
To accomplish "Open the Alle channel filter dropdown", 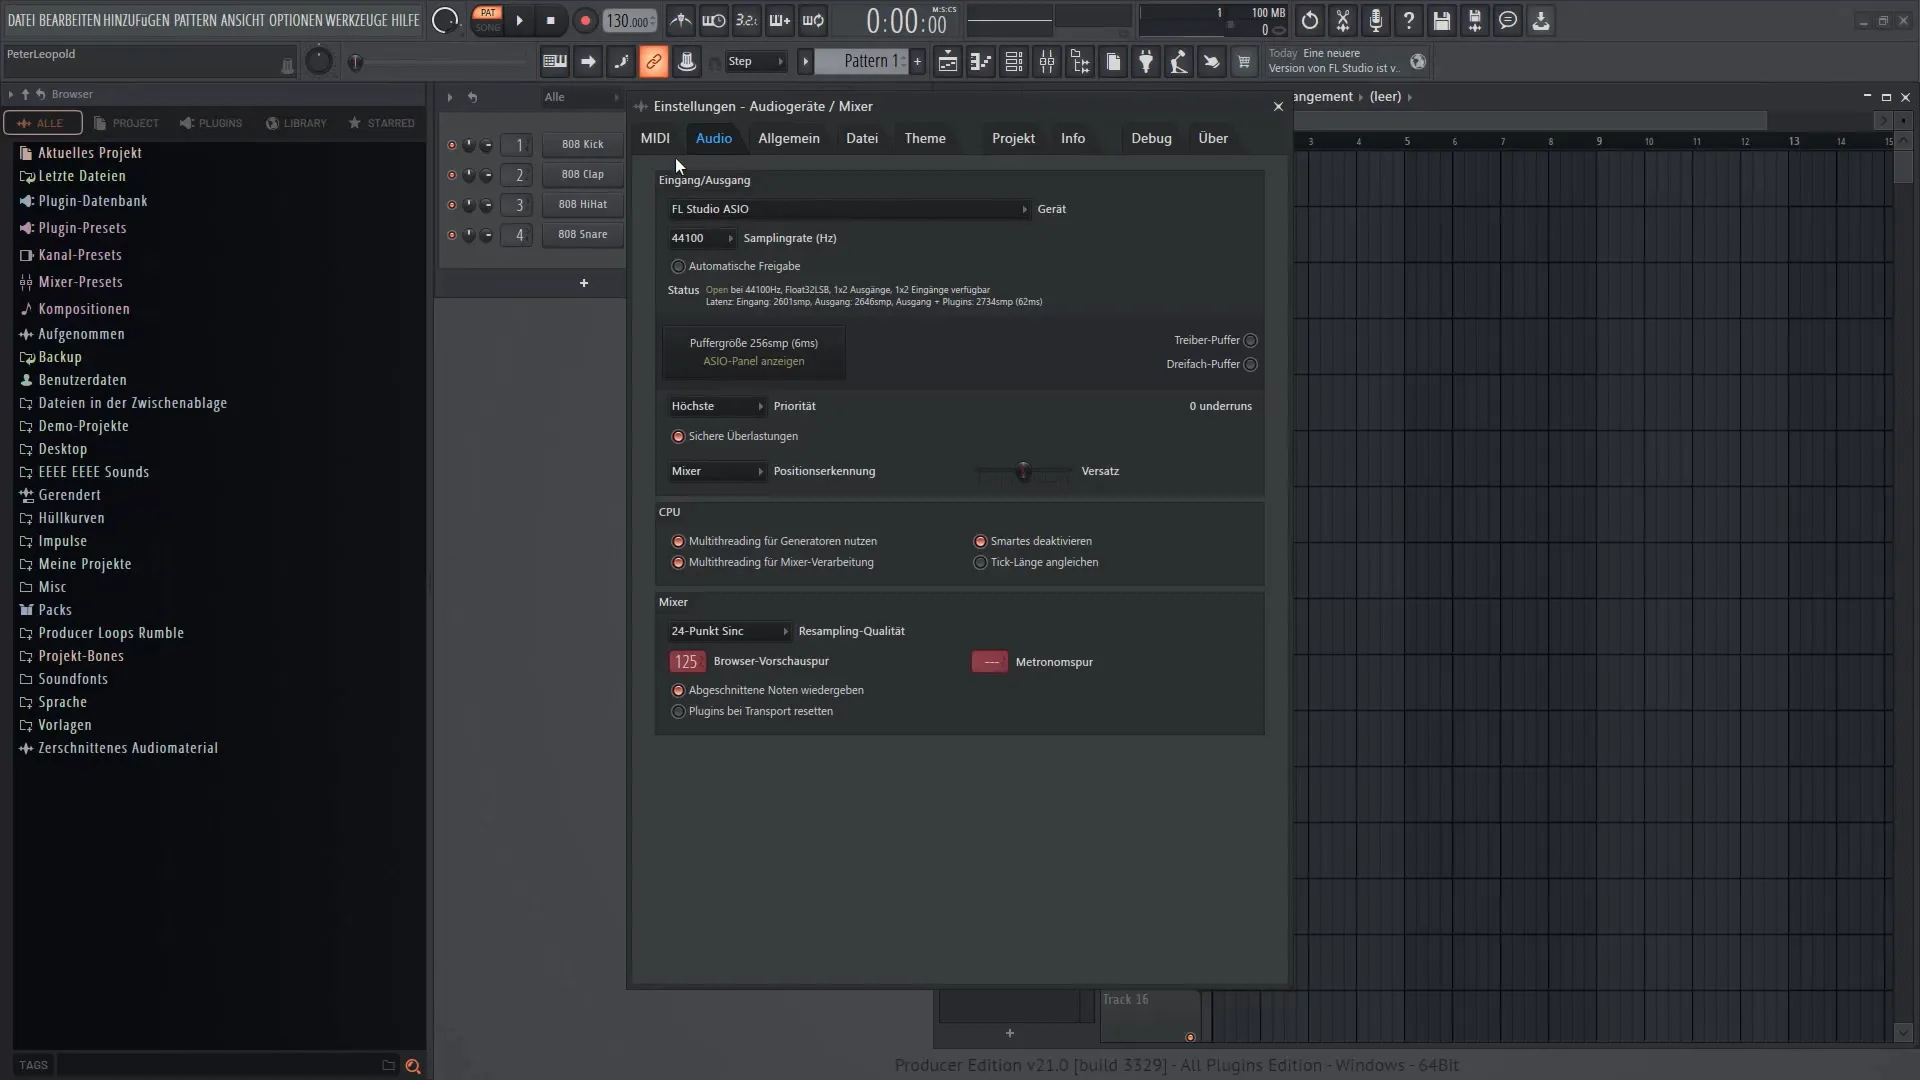I will click(x=581, y=97).
